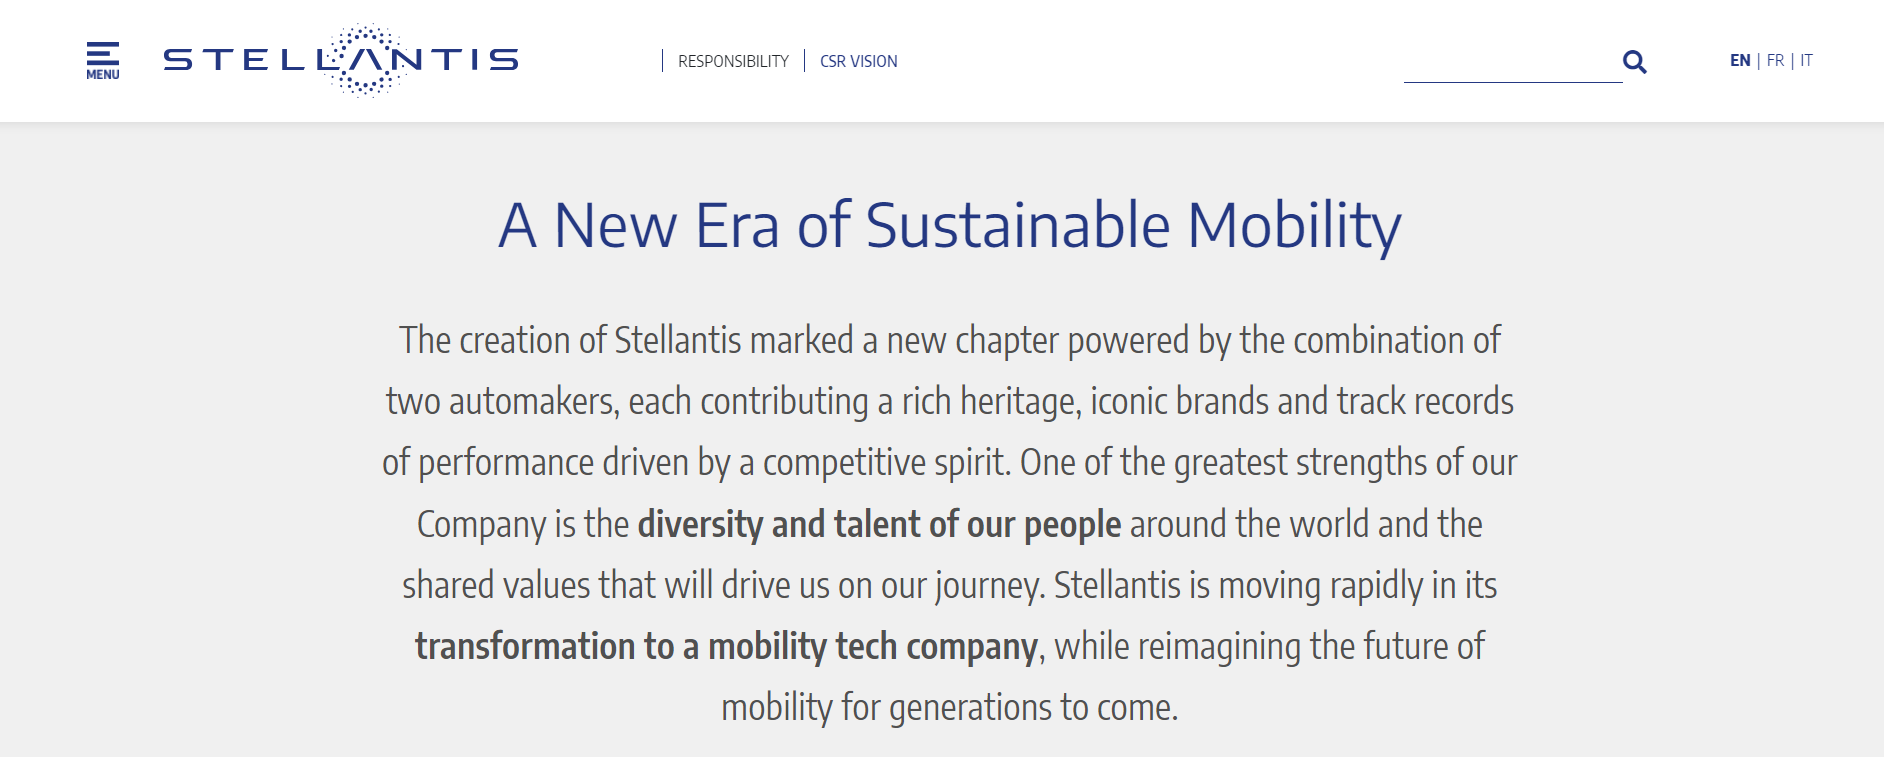Click the bold text diversity and talent of our people

tap(879, 523)
